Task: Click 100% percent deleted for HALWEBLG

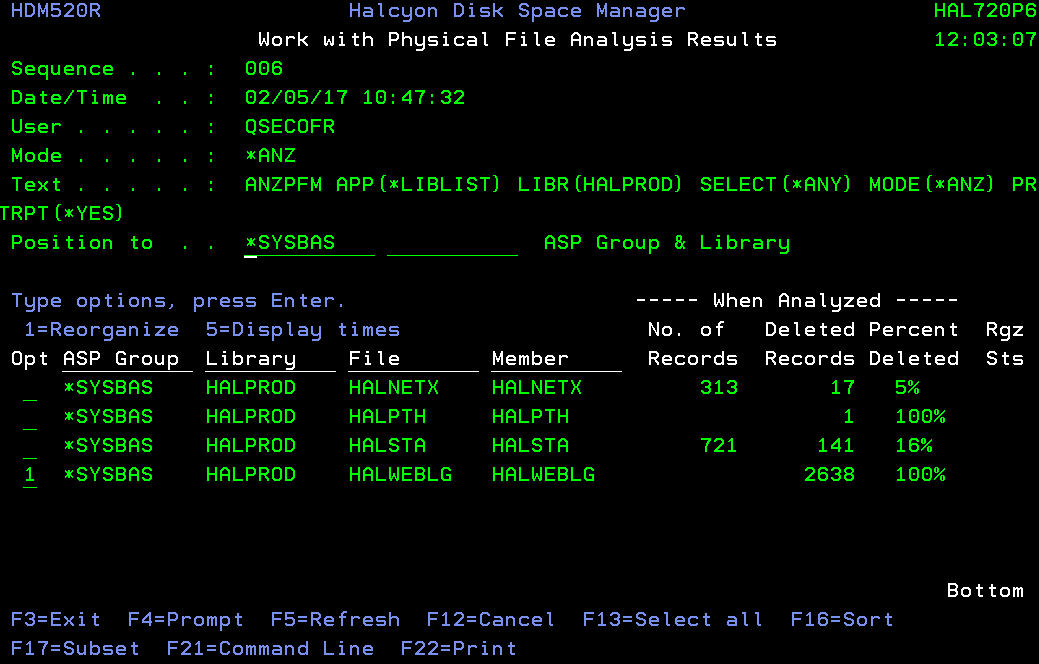Action: coord(920,474)
